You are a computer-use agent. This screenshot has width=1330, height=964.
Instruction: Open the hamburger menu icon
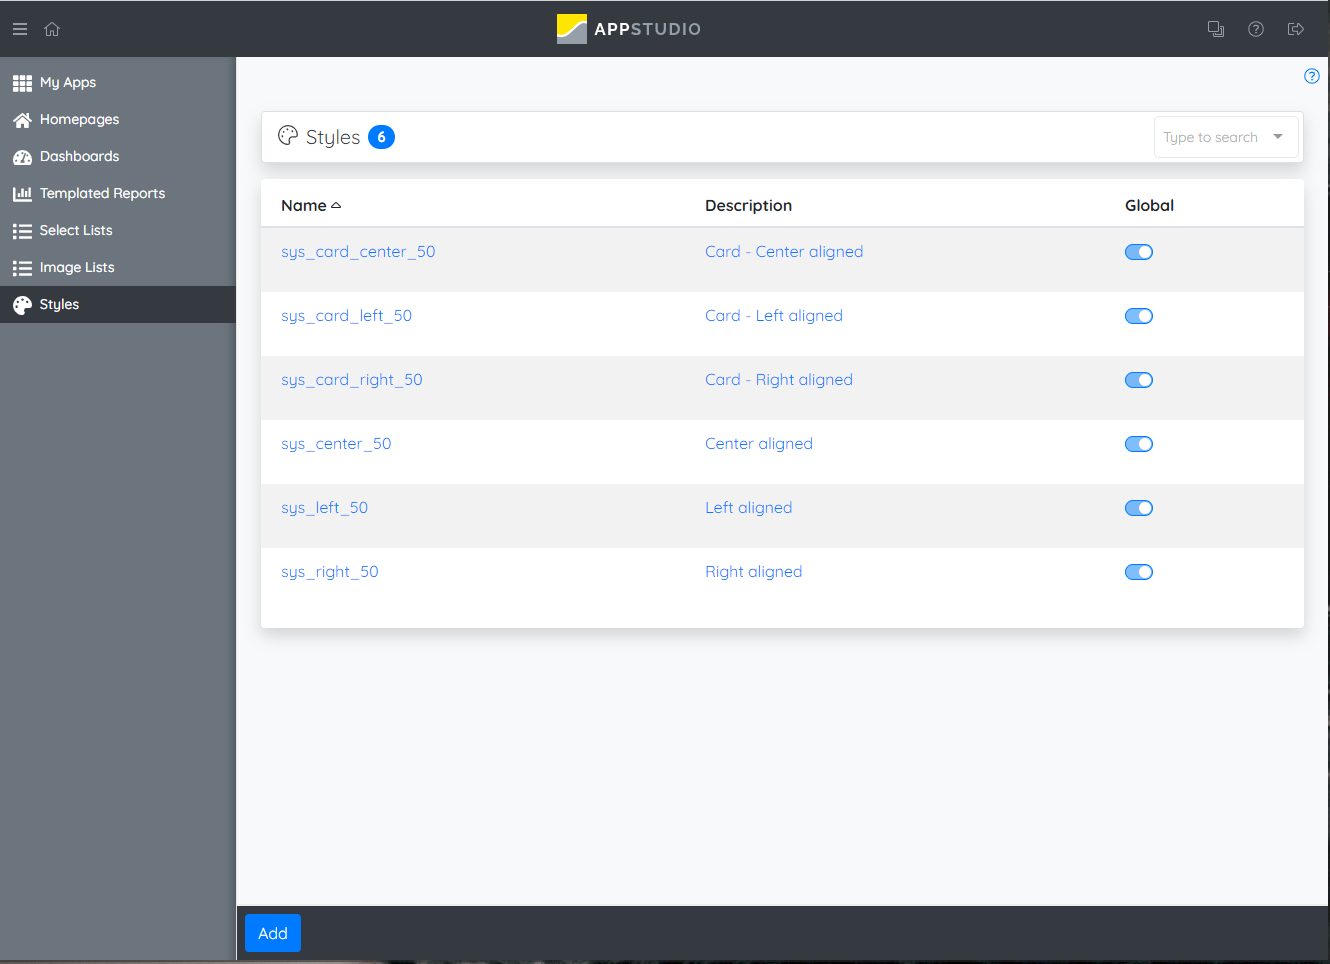20,29
